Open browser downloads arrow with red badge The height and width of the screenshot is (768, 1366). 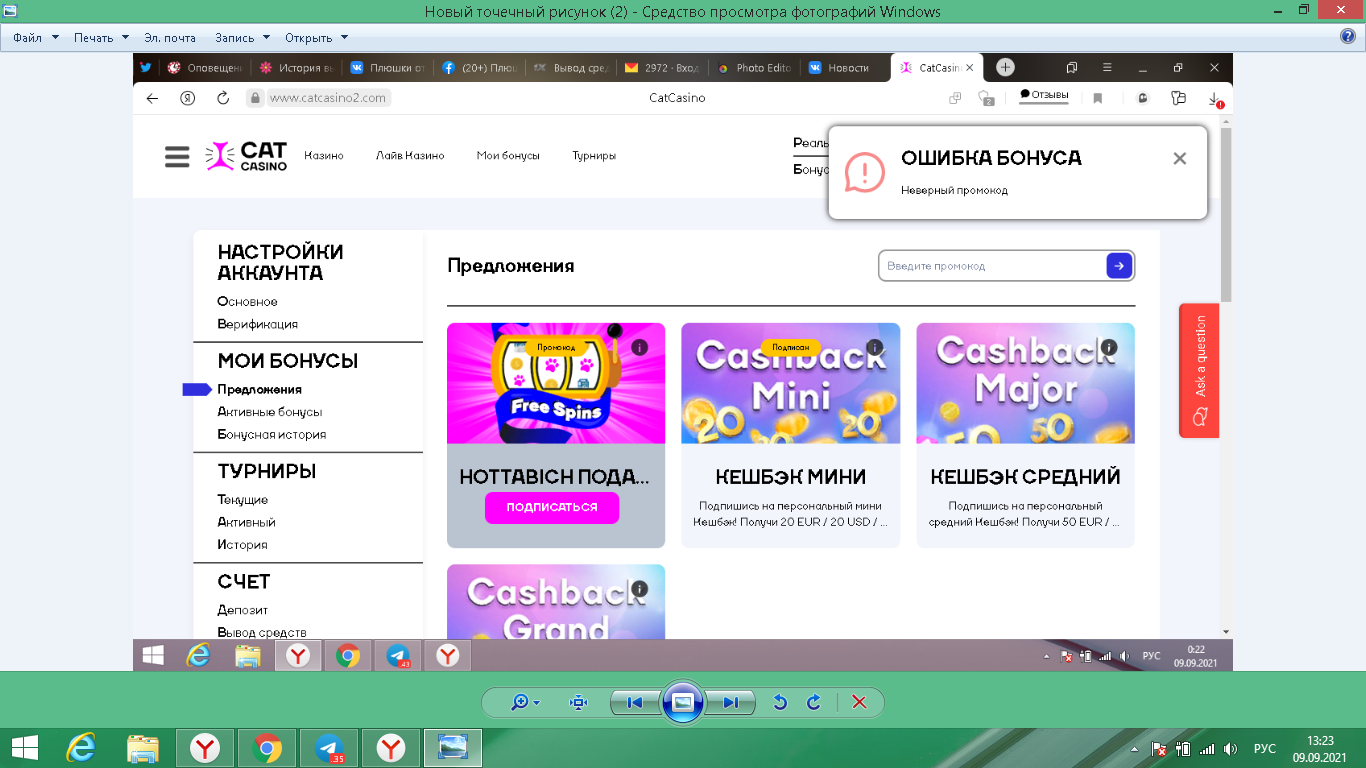coord(1214,98)
